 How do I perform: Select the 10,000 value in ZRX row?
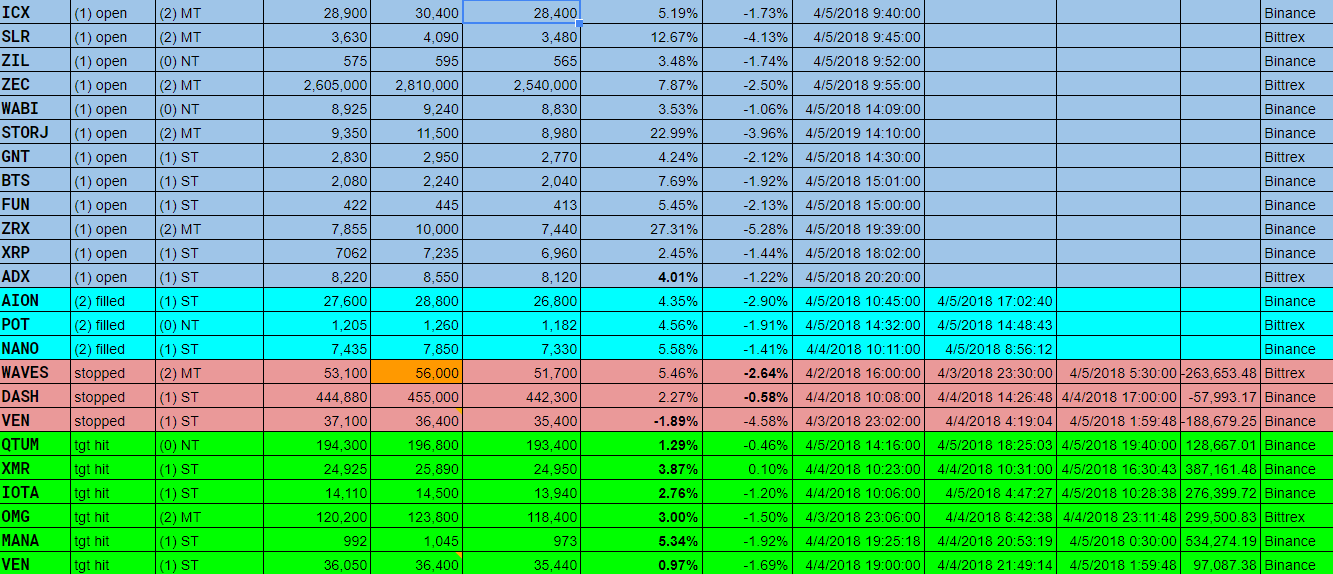pos(417,229)
